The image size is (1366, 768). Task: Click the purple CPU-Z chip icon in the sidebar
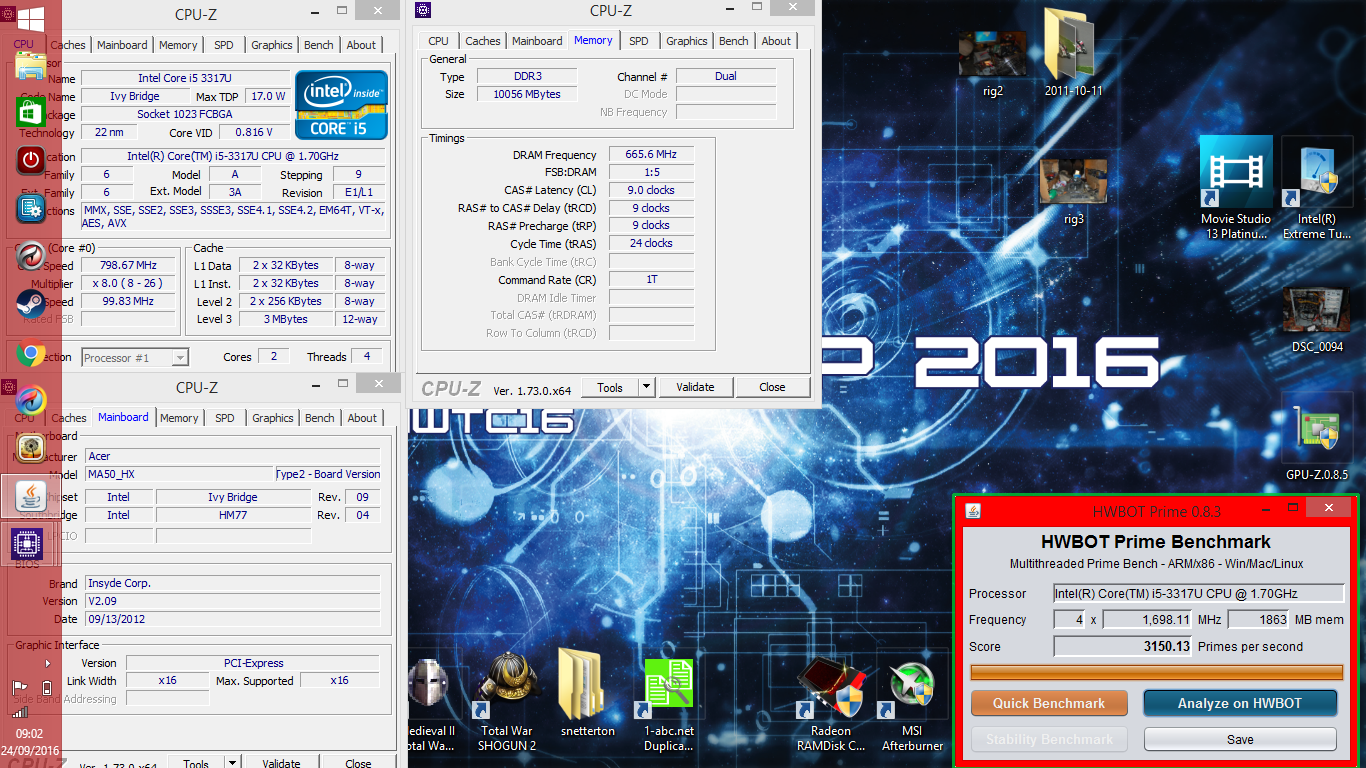click(x=27, y=545)
